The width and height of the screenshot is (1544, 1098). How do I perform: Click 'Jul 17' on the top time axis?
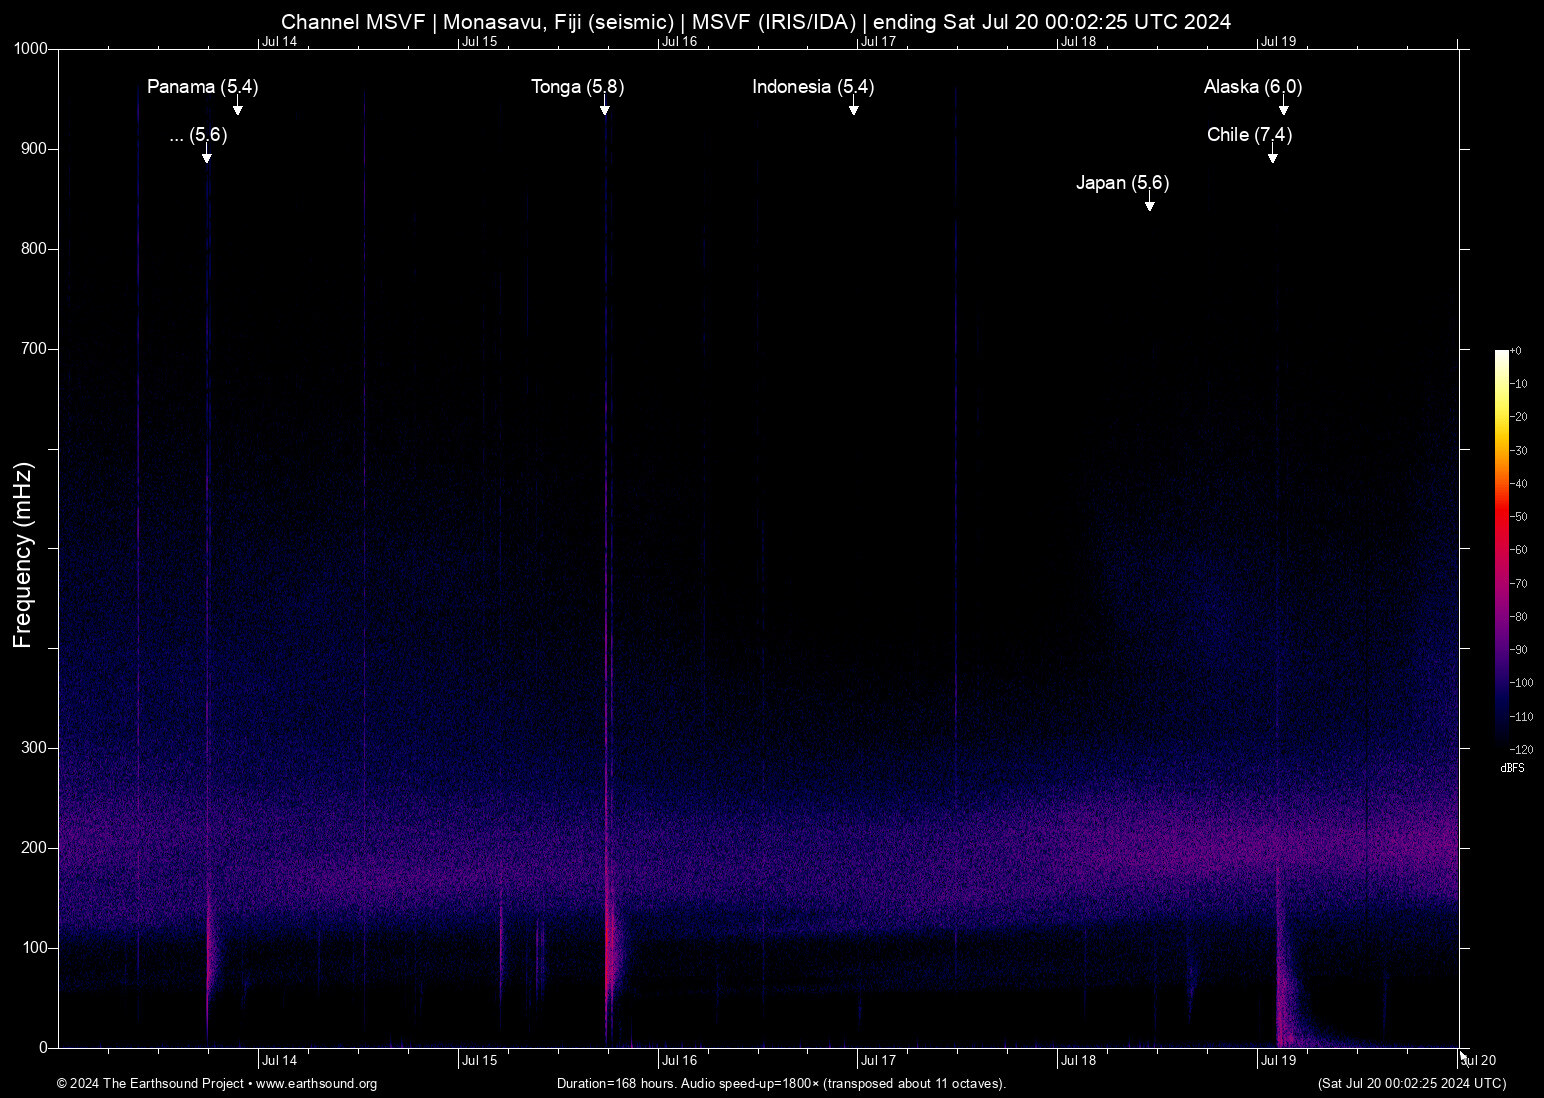coord(879,41)
